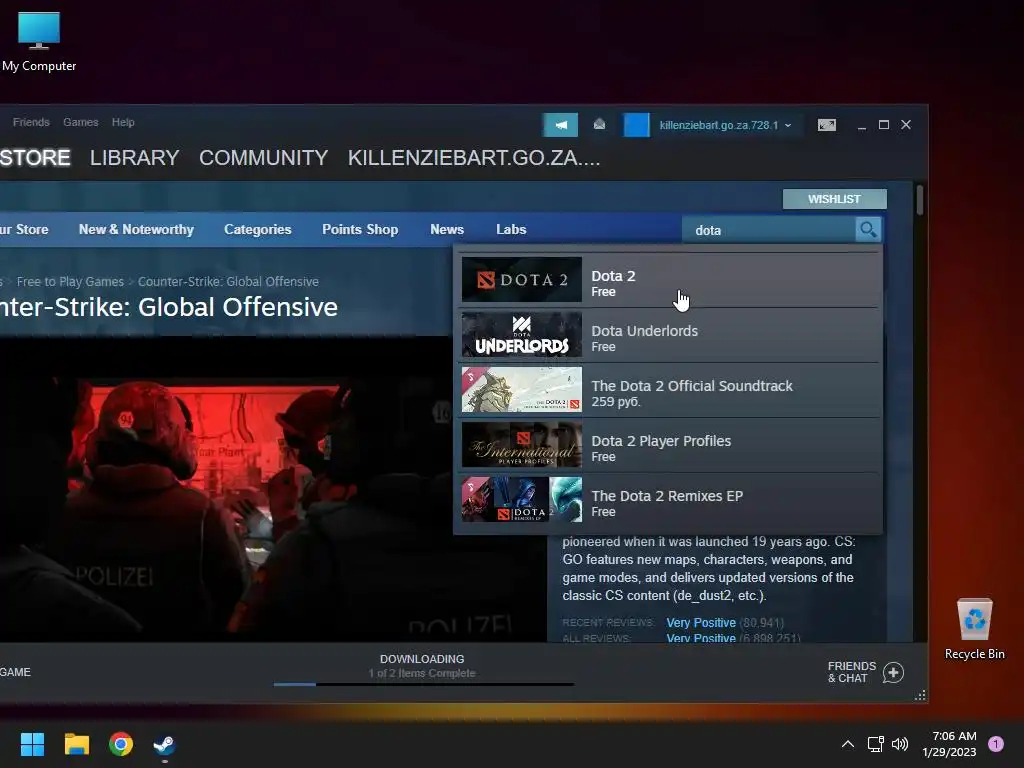1024x768 pixels.
Task: Open Google Chrome from the taskbar
Action: 121,744
